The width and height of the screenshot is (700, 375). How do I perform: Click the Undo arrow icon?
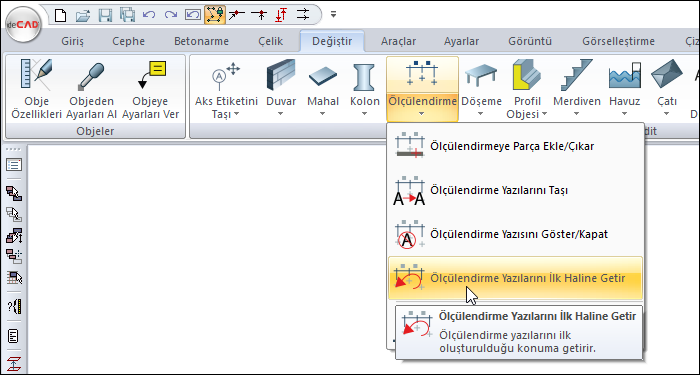pyautogui.click(x=149, y=15)
